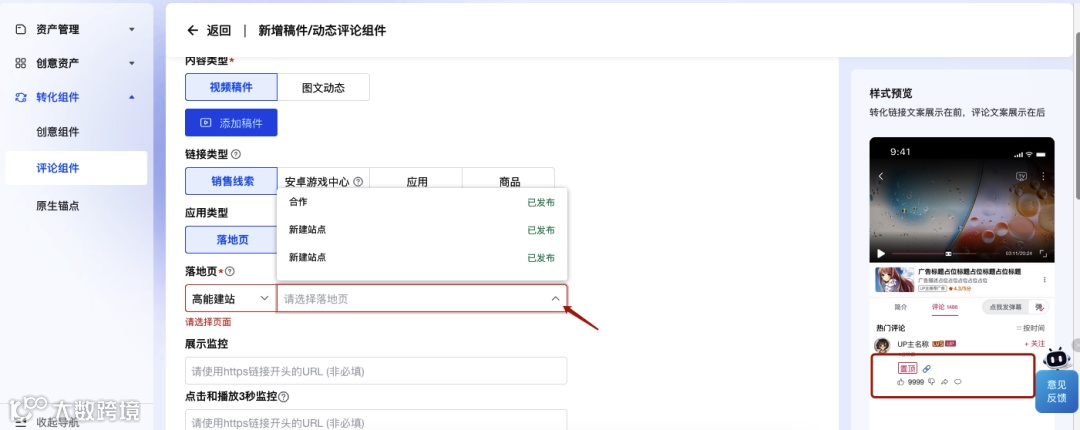Click the UP主 avatar in preview

(882, 346)
